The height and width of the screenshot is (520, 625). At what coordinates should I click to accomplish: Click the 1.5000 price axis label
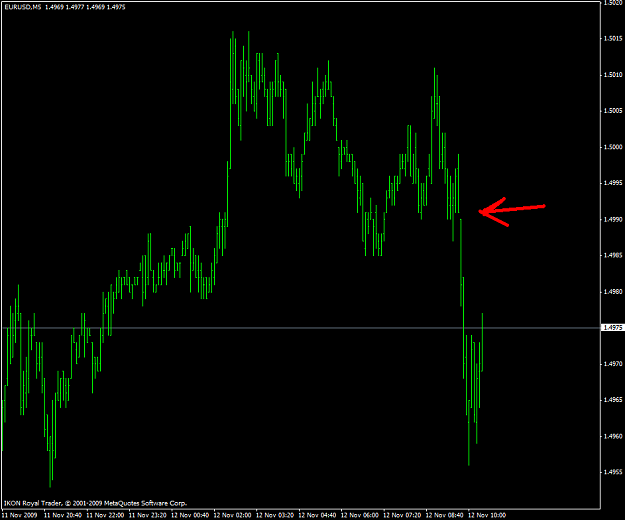613,147
